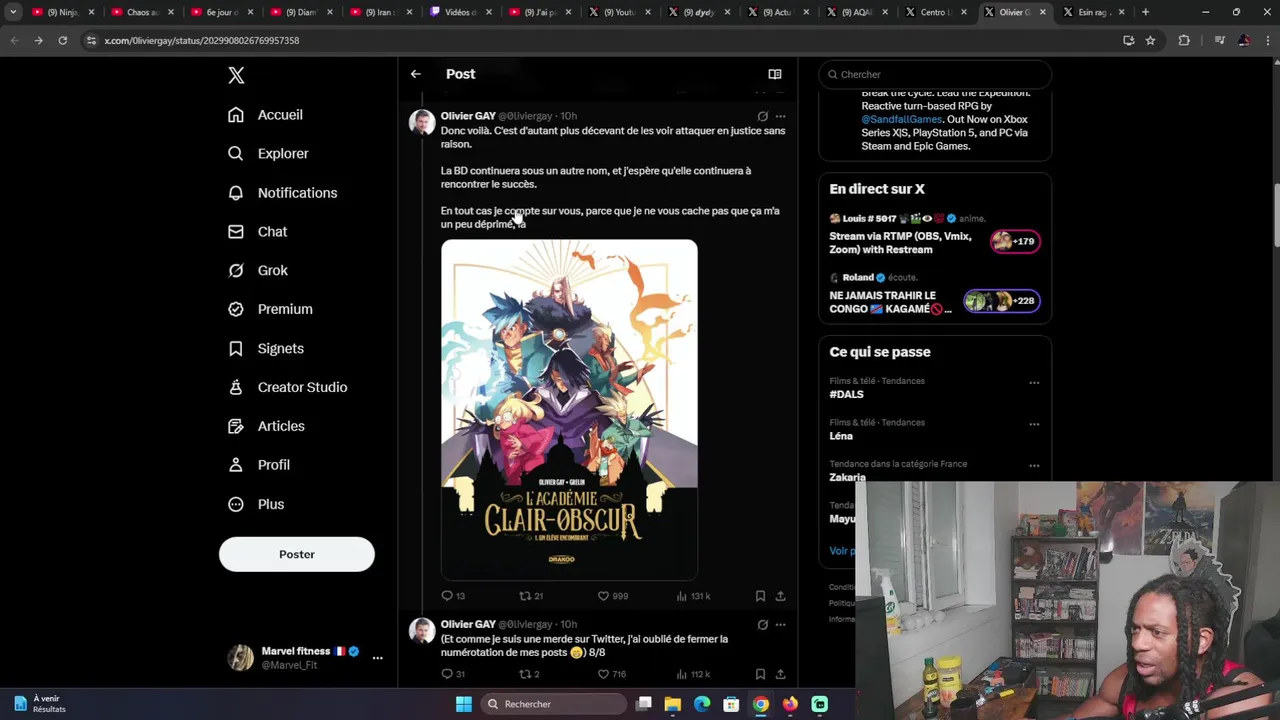Open the À venir Résultats widget
Screen dimensions: 1280x720
[40, 704]
